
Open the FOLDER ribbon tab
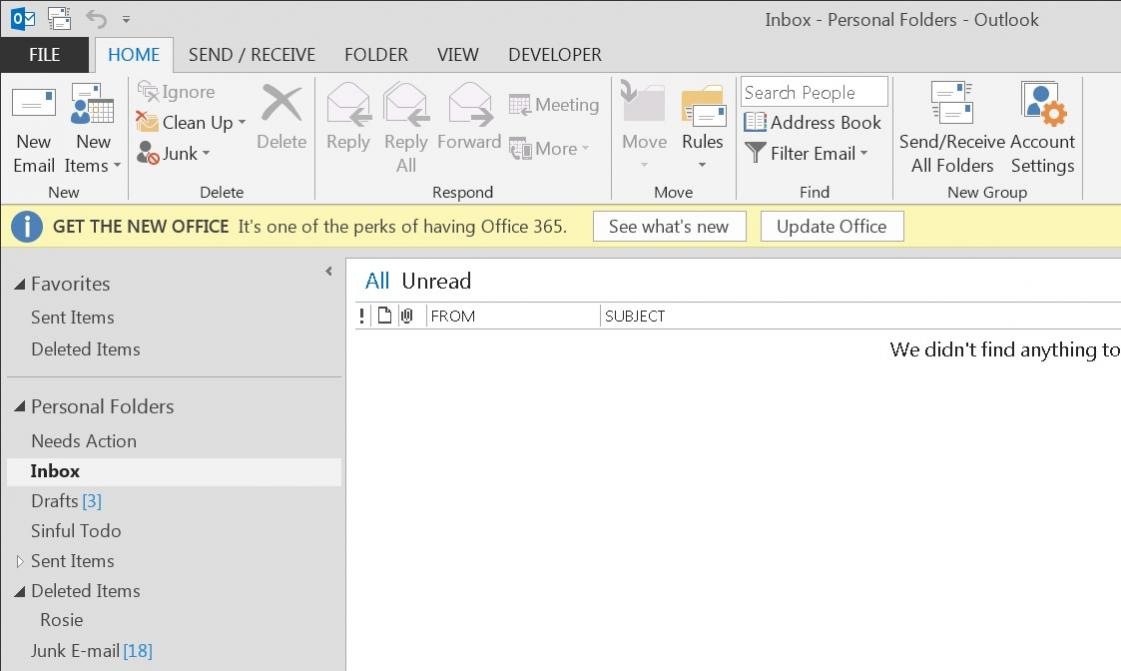(376, 54)
